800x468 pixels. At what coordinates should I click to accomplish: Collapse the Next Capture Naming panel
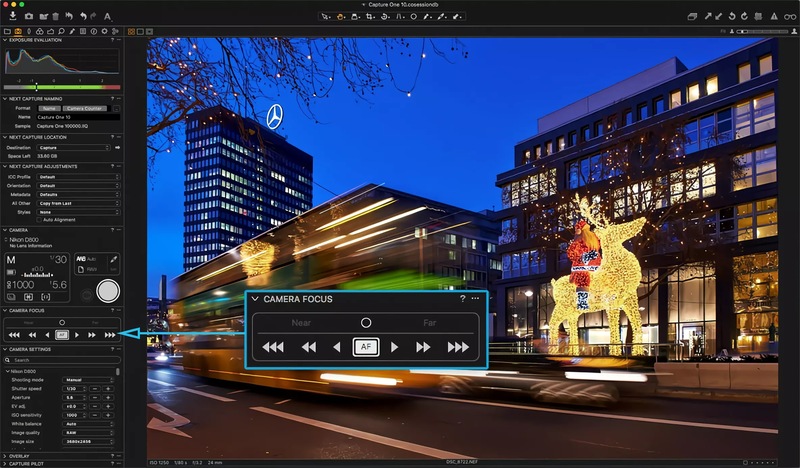tap(5, 98)
